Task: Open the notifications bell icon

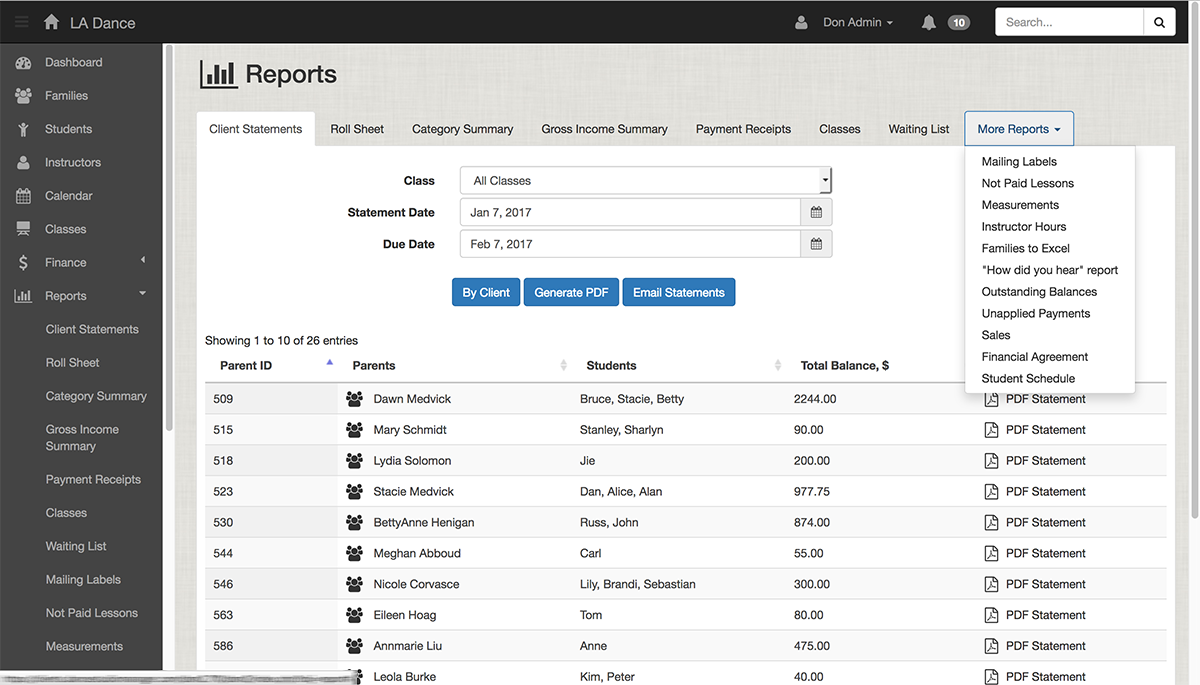Action: [929, 22]
